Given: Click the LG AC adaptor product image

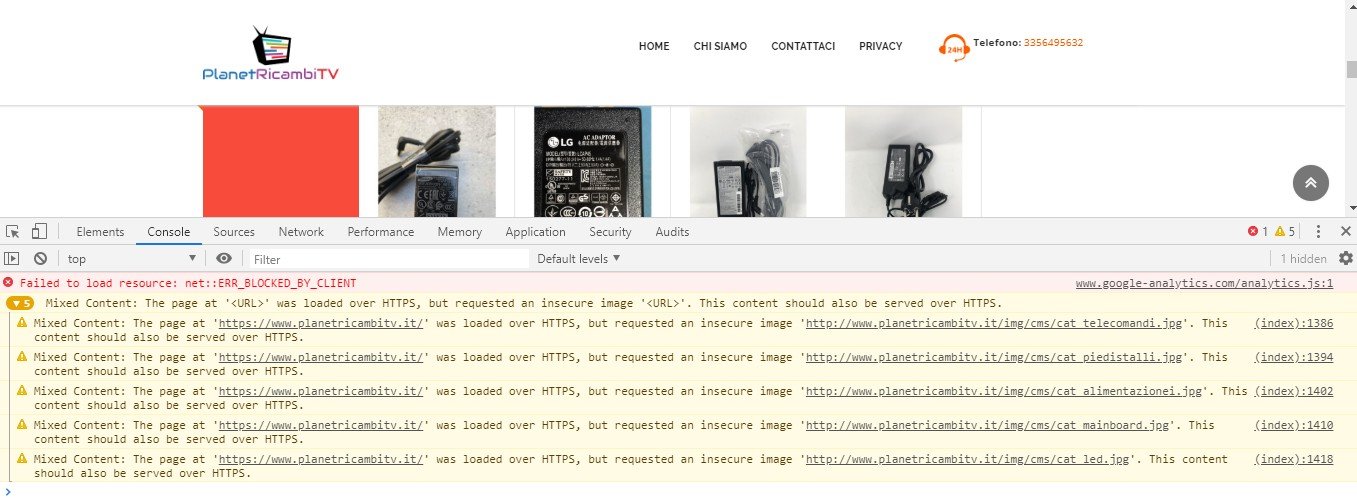Looking at the screenshot, I should point(592,162).
